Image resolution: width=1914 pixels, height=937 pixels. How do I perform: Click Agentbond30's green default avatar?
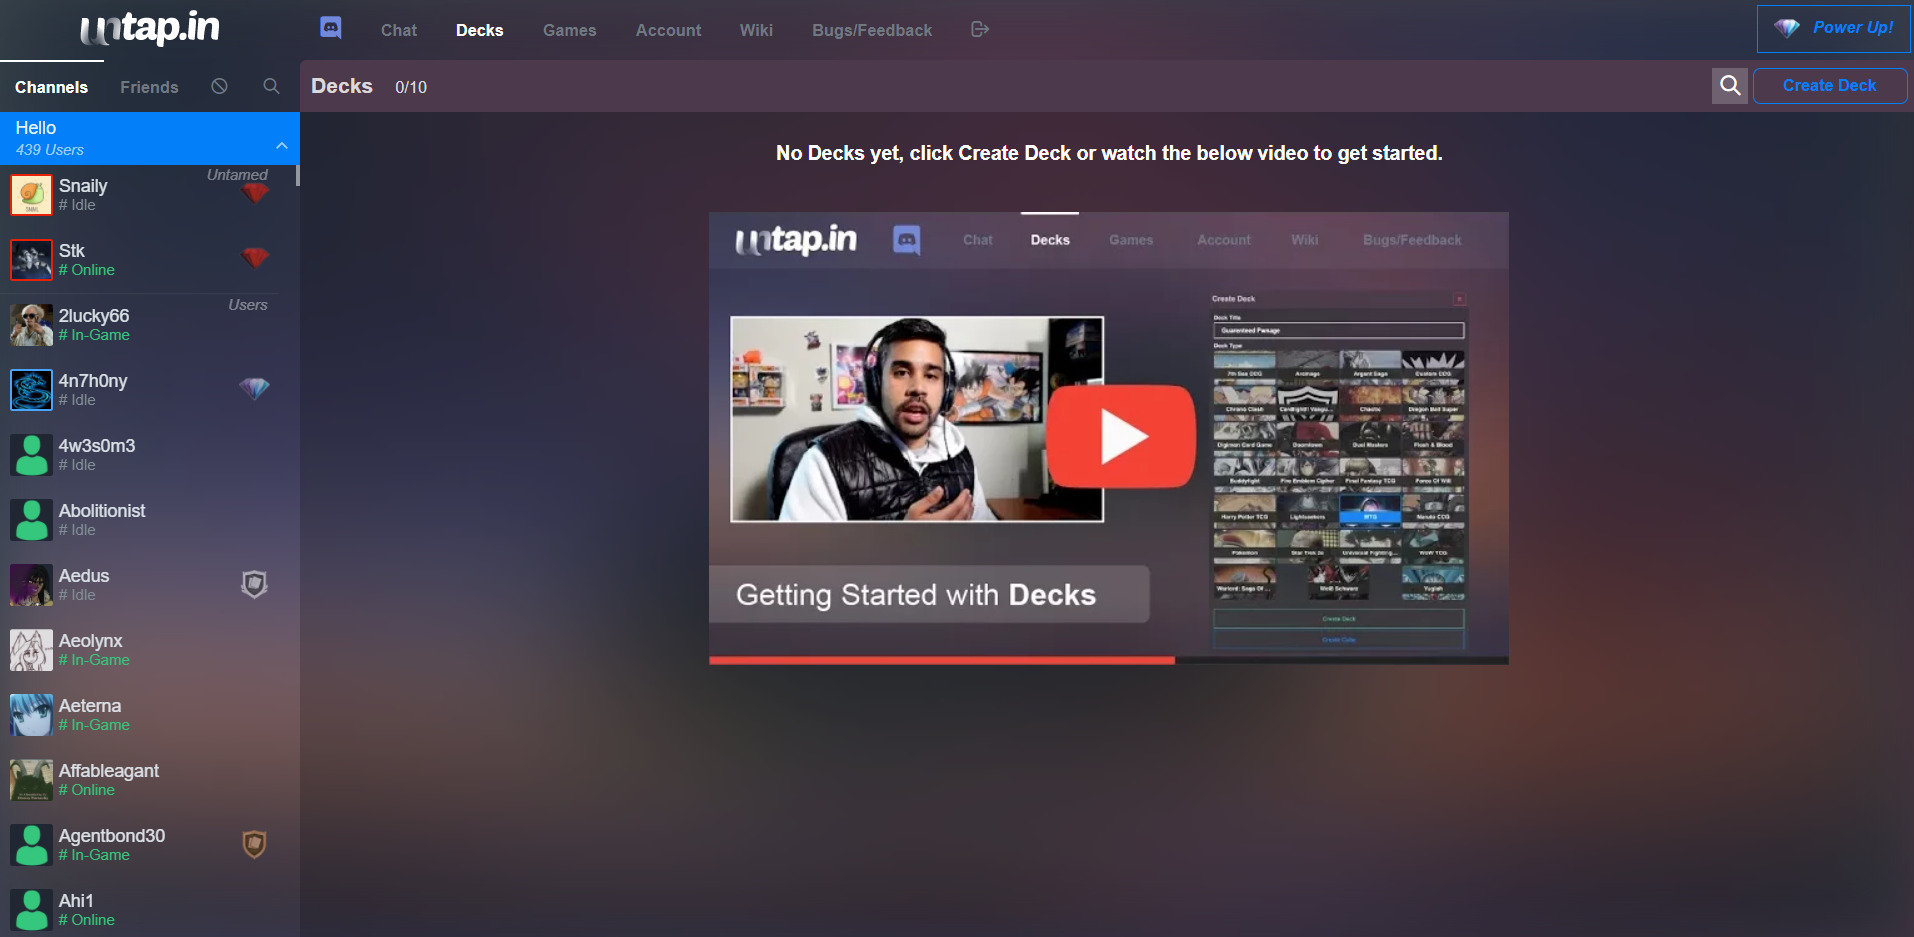click(x=31, y=845)
